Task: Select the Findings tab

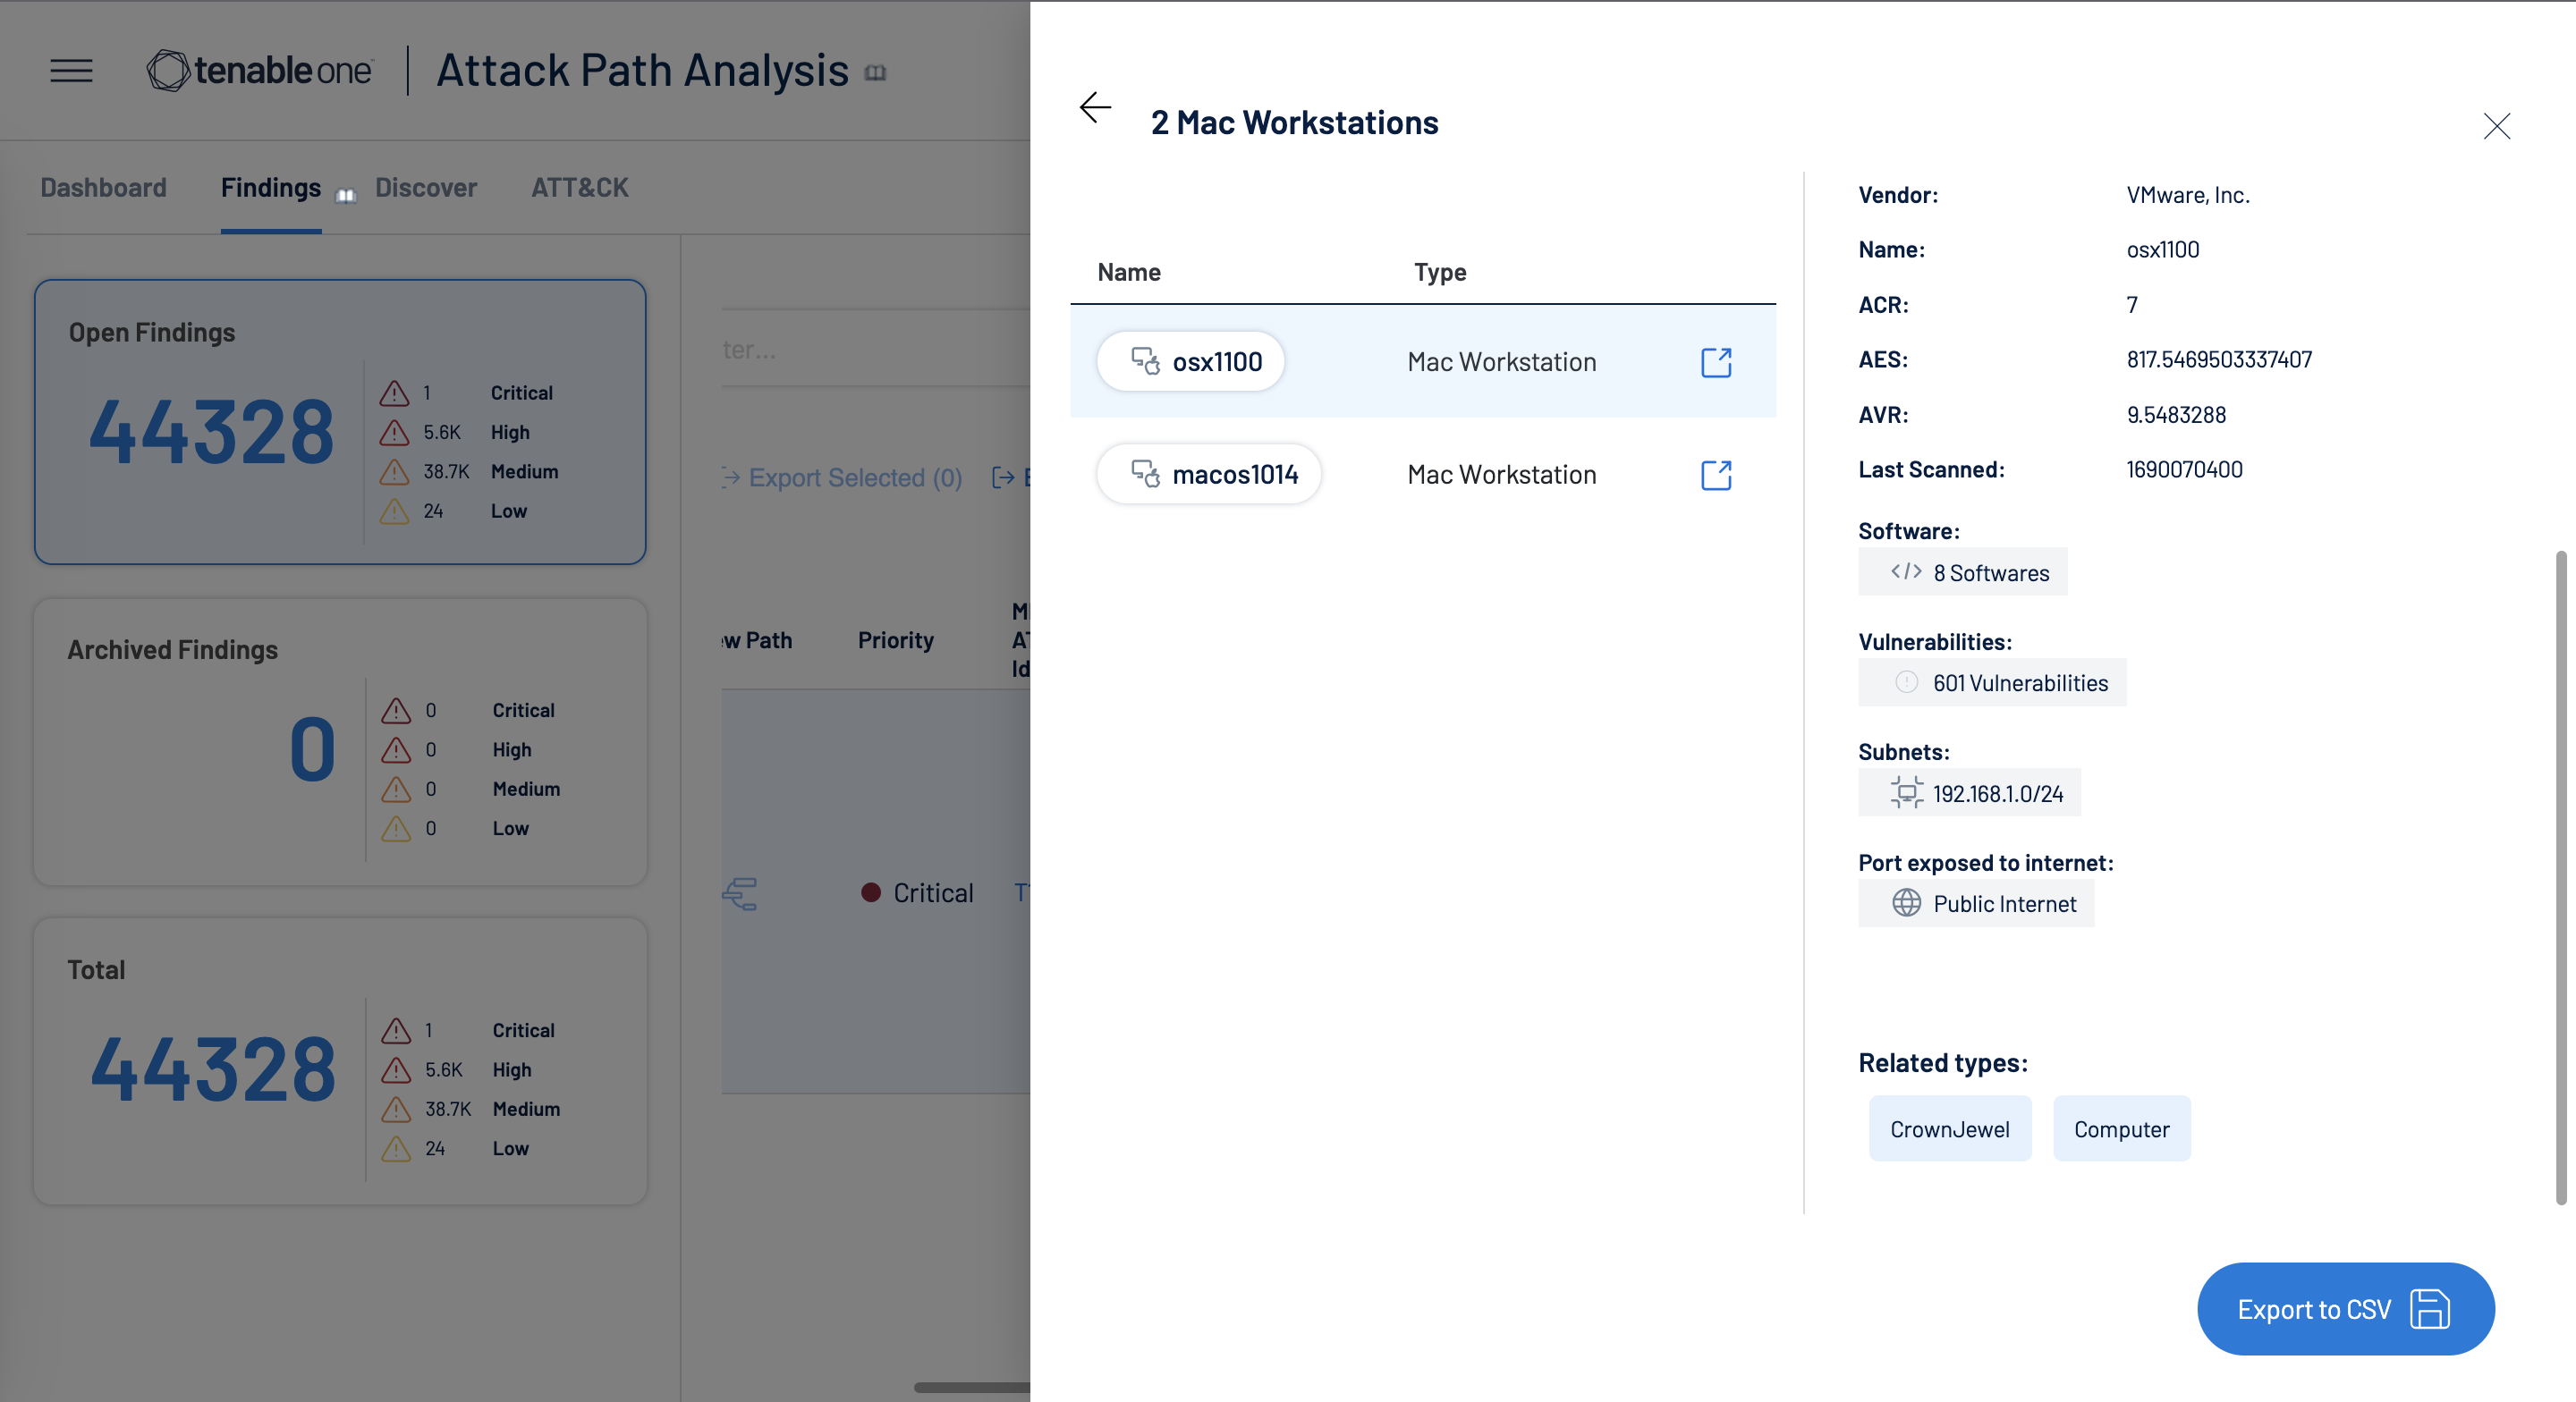Action: pos(269,187)
